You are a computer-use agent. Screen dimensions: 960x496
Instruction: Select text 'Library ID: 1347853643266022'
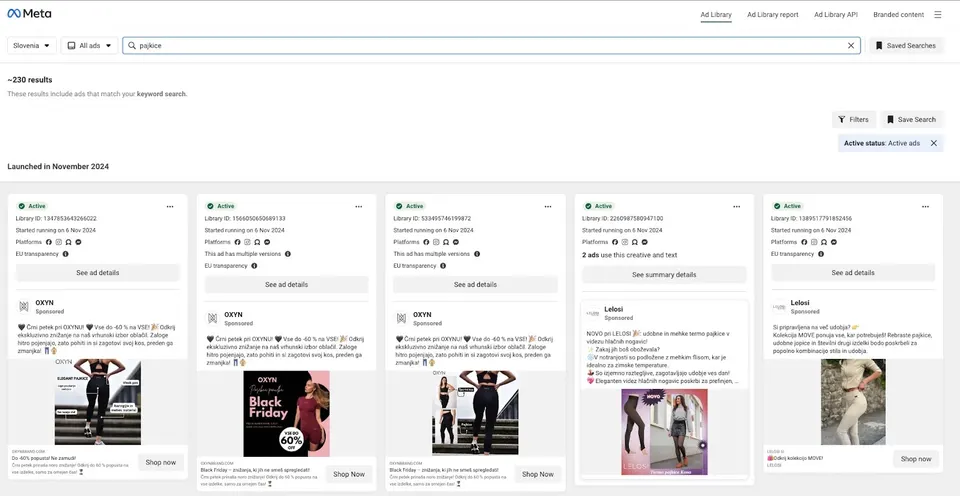point(56,219)
